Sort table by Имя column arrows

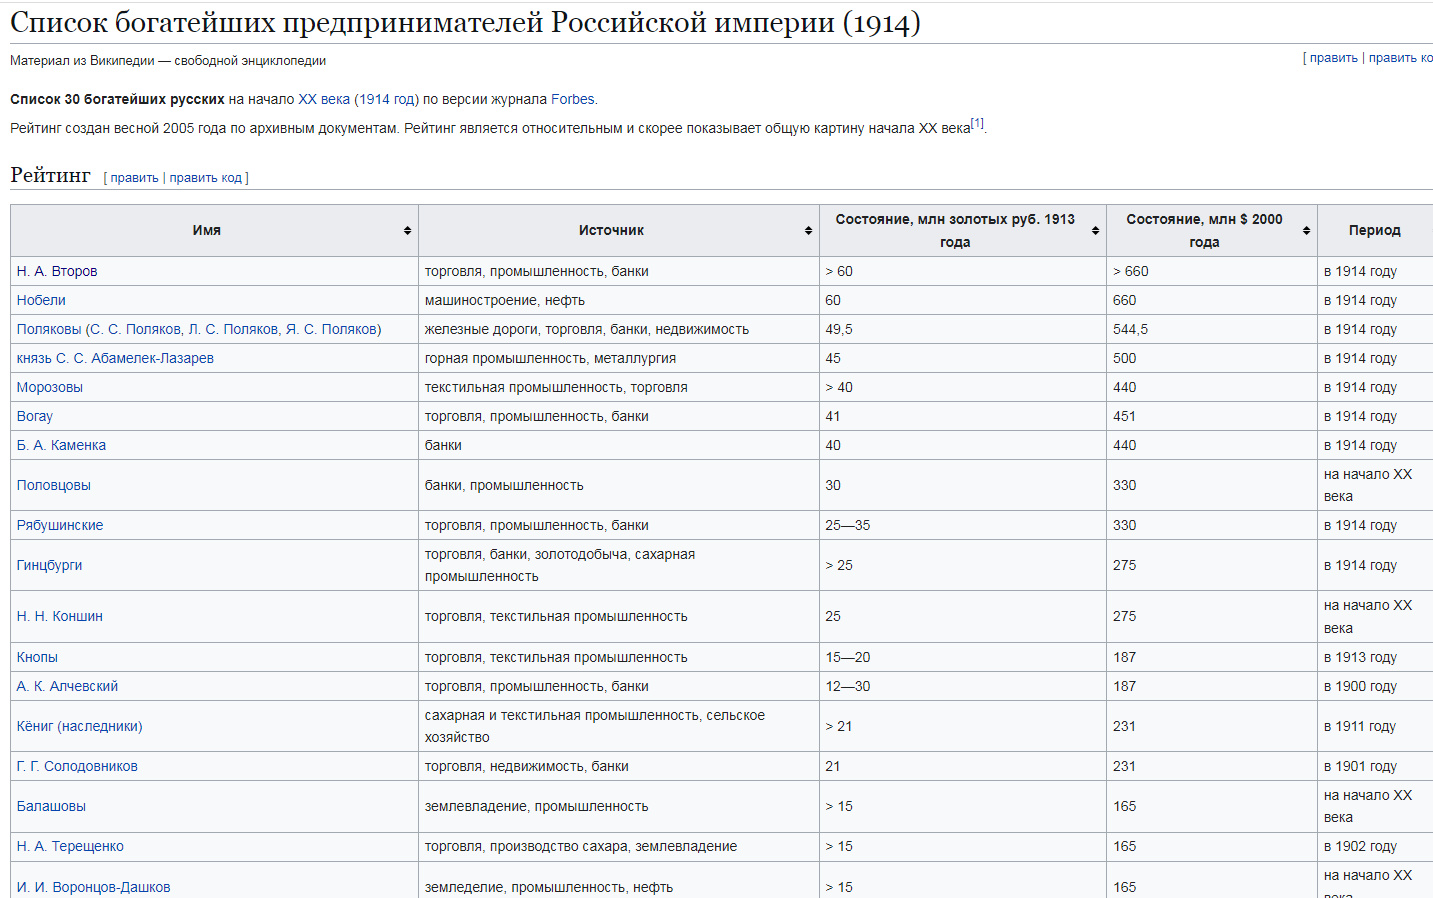point(407,231)
